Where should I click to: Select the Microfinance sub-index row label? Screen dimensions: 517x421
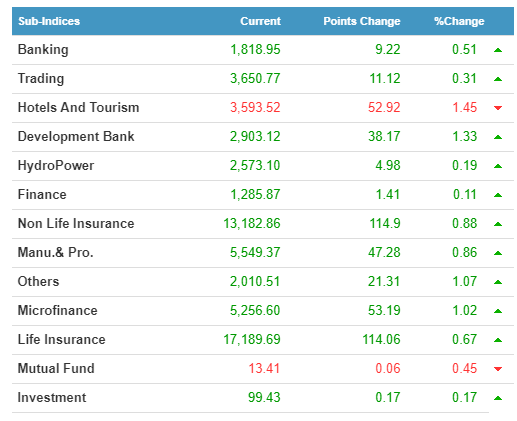[57, 310]
